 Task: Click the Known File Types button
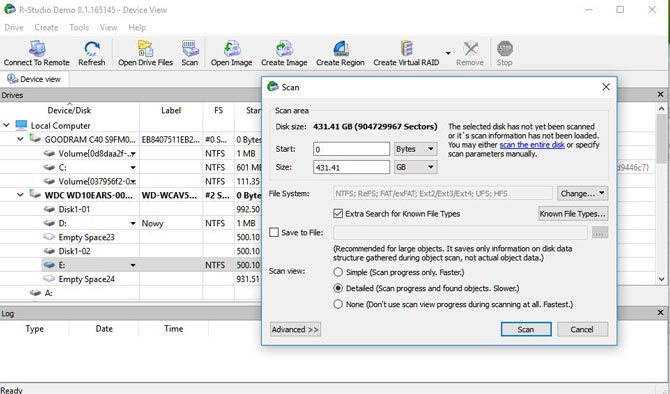[573, 214]
